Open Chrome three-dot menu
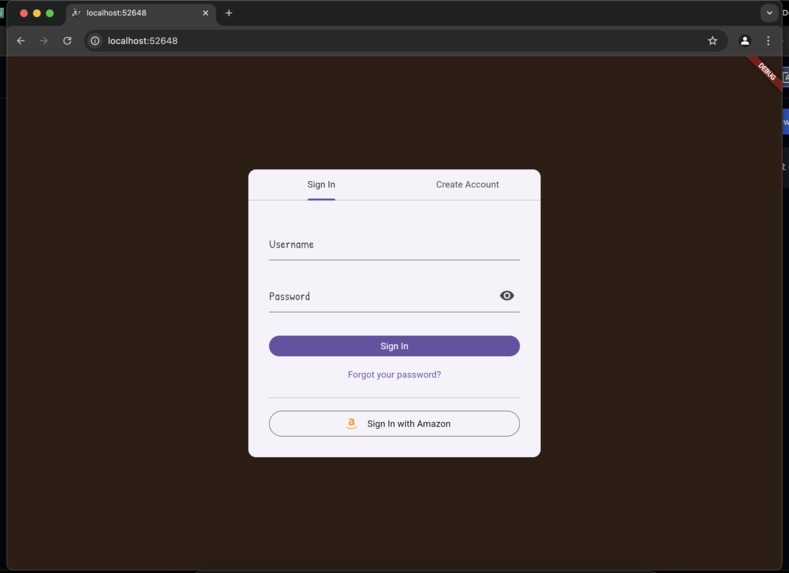 pyautogui.click(x=768, y=41)
